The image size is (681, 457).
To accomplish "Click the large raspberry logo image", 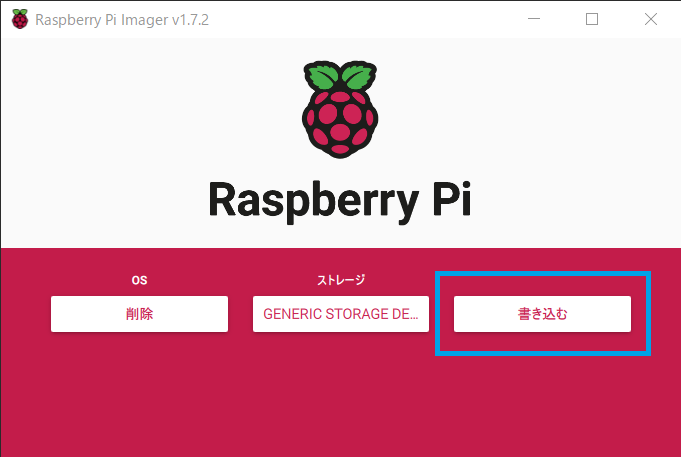I will click(340, 109).
